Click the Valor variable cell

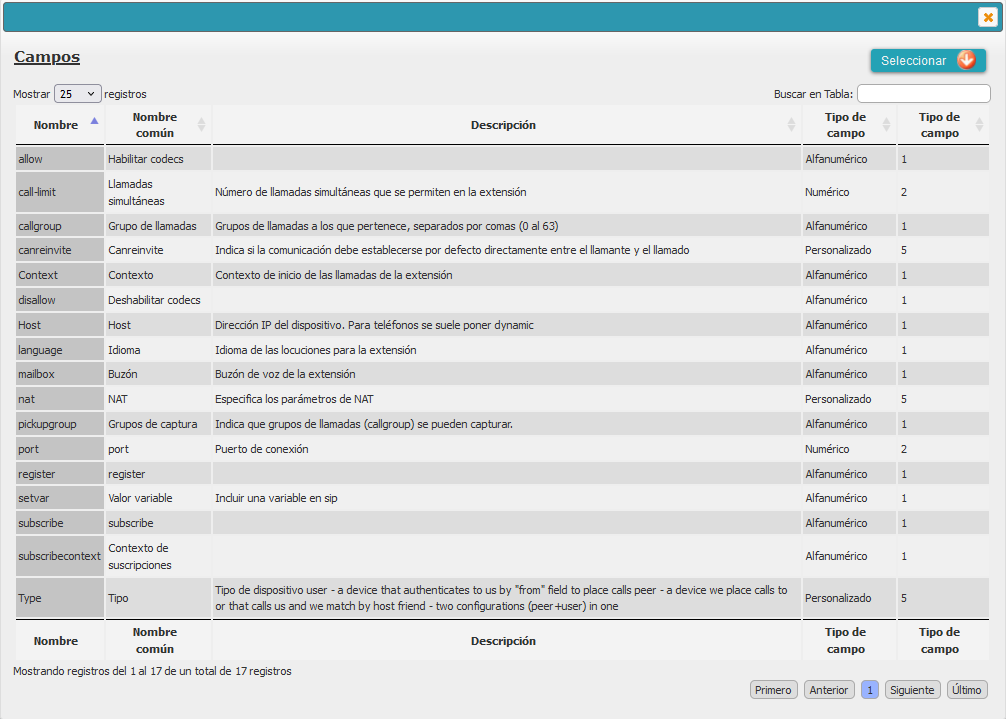click(x=158, y=498)
